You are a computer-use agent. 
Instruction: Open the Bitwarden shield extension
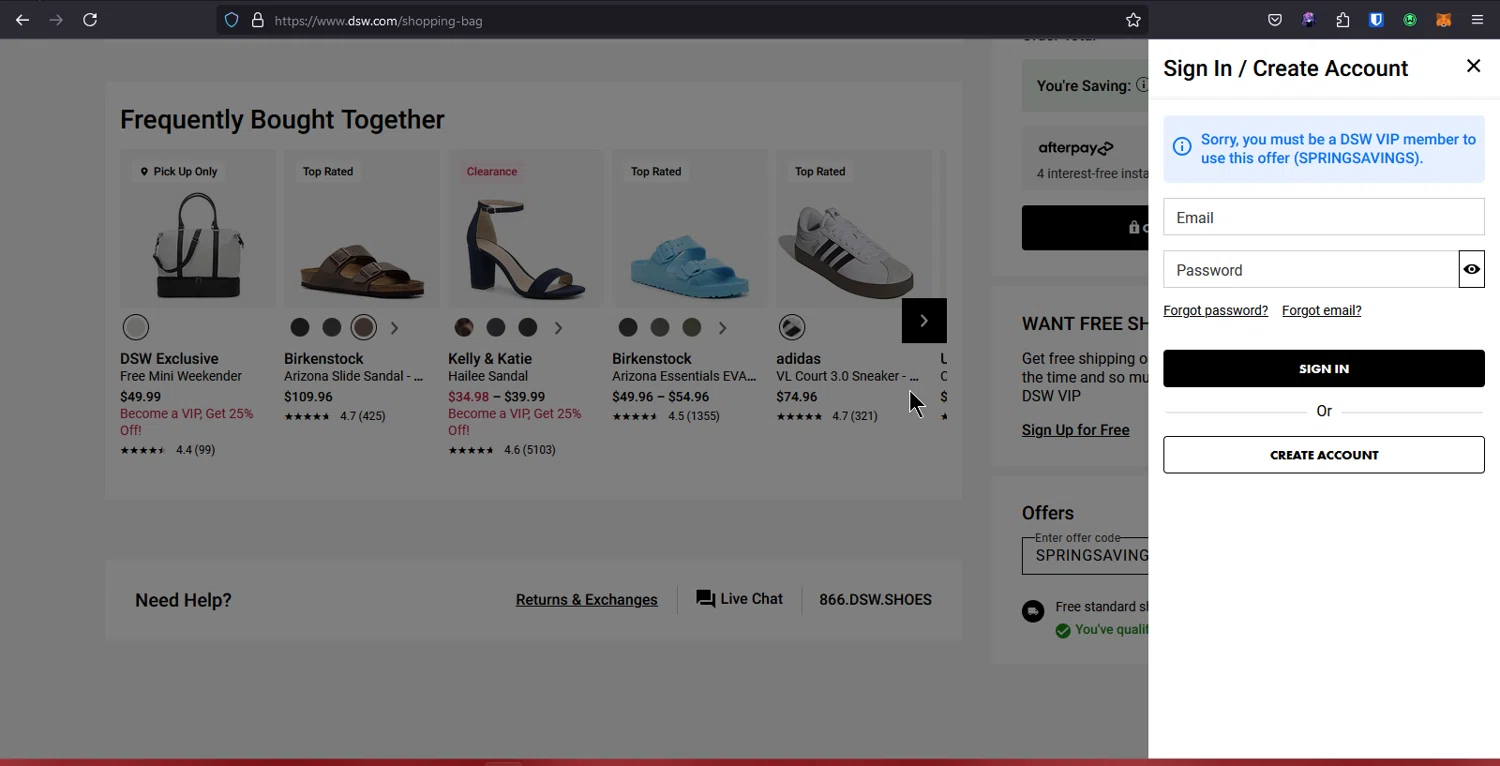1376,20
